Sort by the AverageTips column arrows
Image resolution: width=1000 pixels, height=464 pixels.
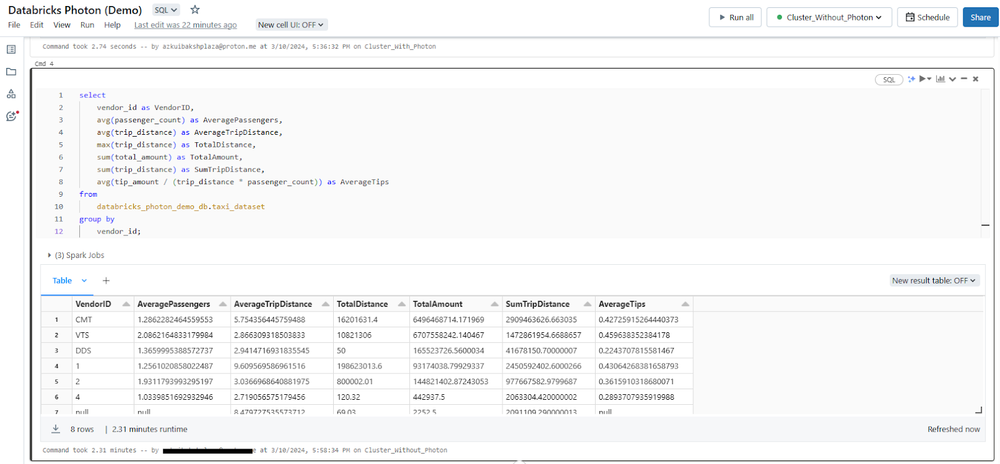point(684,305)
